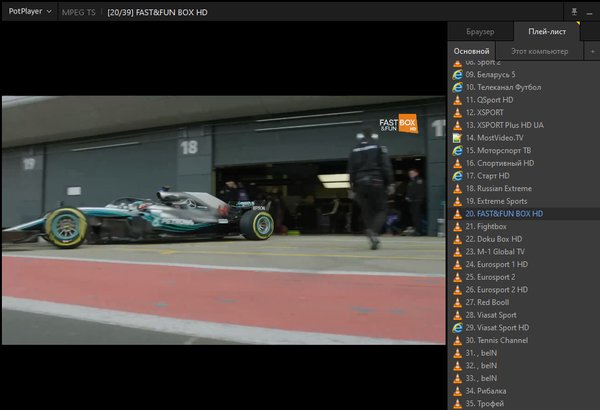Open the PotPlayer main menu dropdown

[x=29, y=11]
